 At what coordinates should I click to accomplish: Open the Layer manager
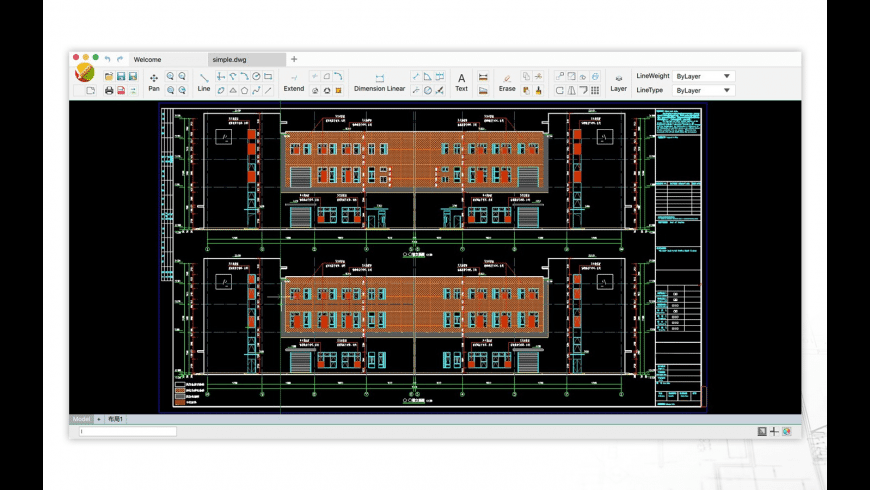coord(619,82)
